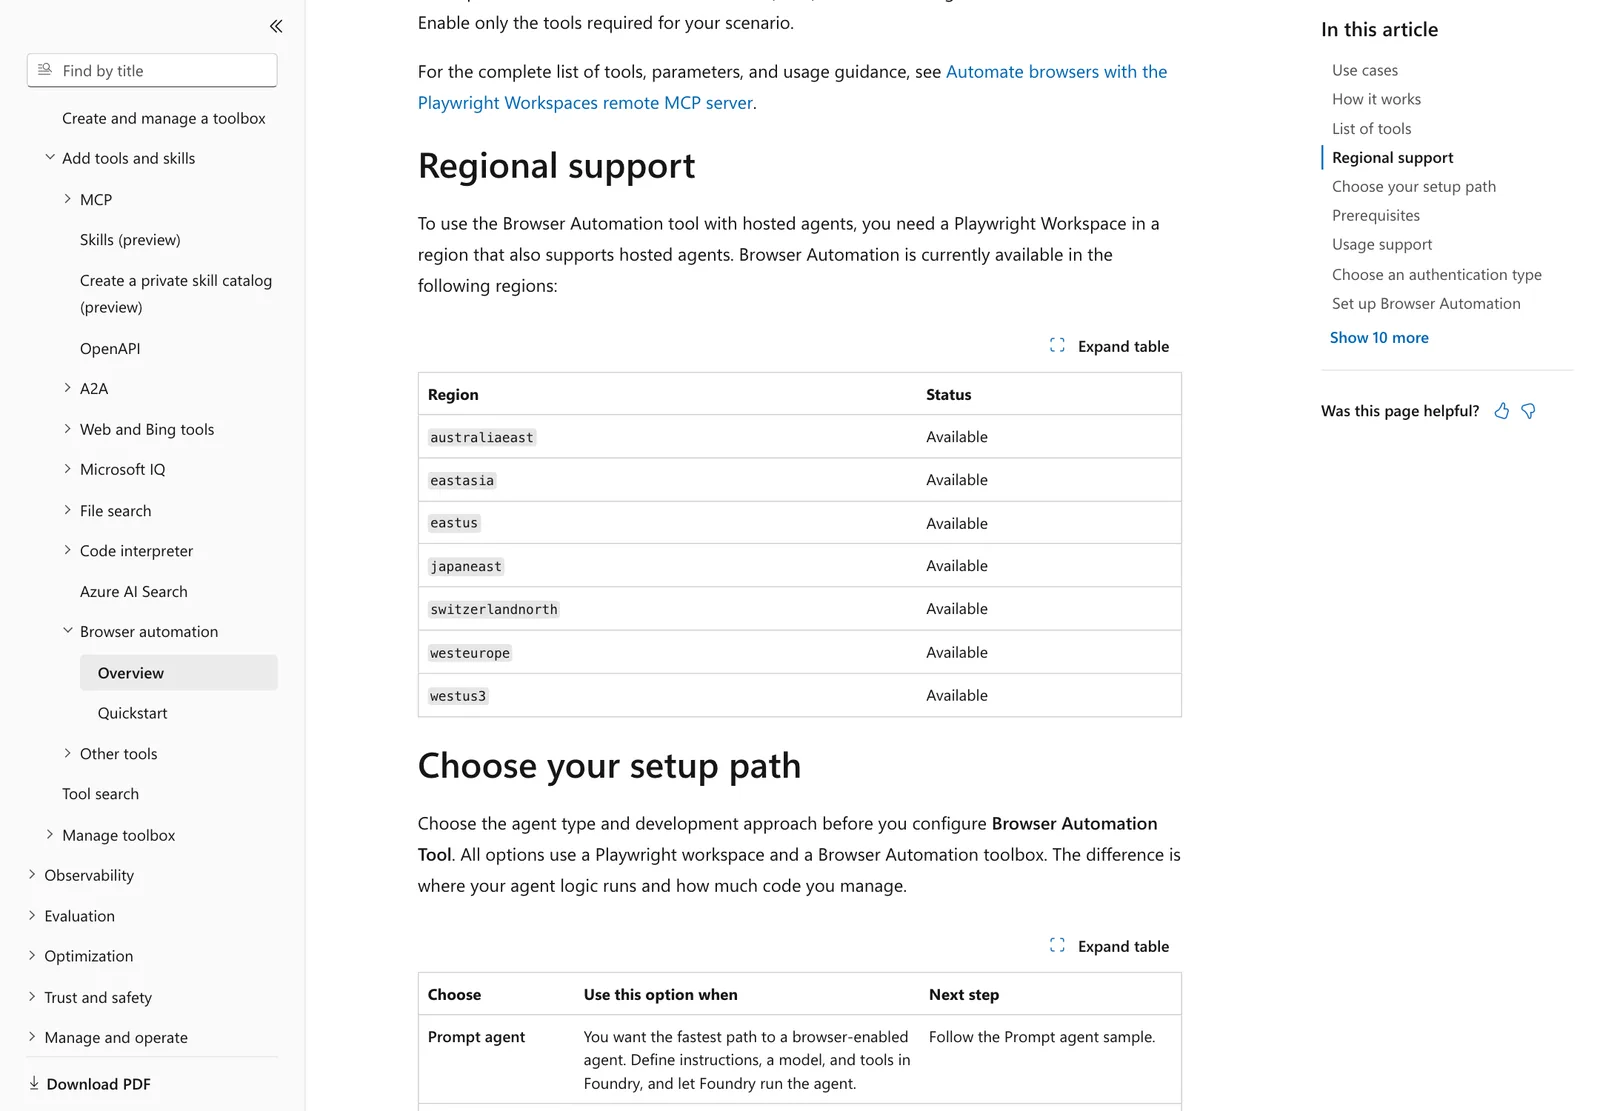Viewport: 1600px width, 1111px height.
Task: Open the Azure AI Search page
Action: tap(134, 591)
